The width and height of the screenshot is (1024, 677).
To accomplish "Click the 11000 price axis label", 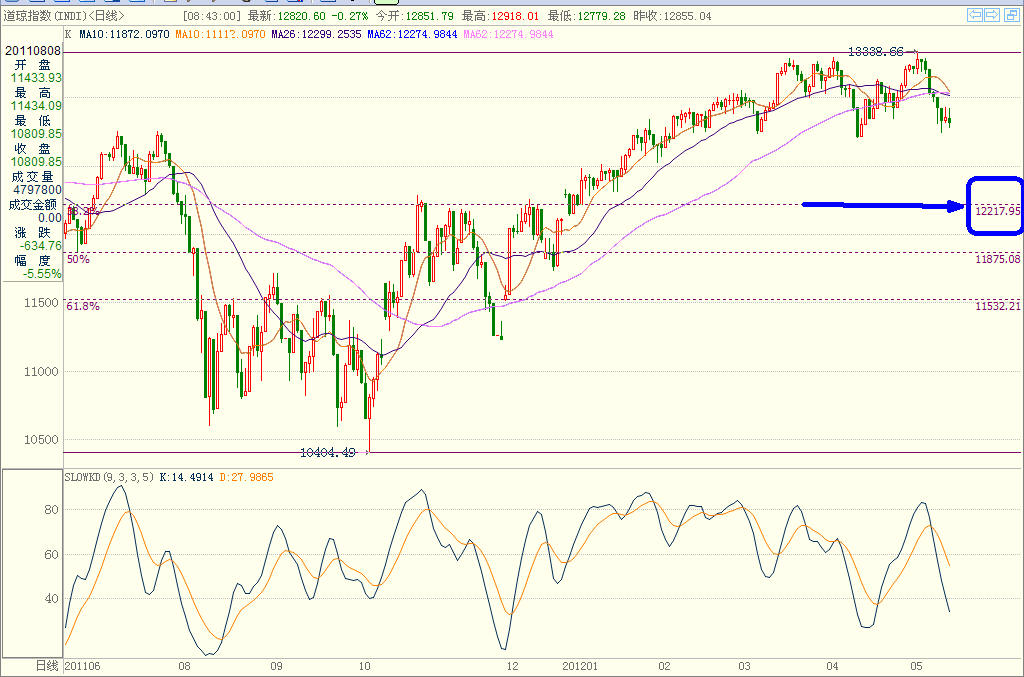I will tap(41, 371).
